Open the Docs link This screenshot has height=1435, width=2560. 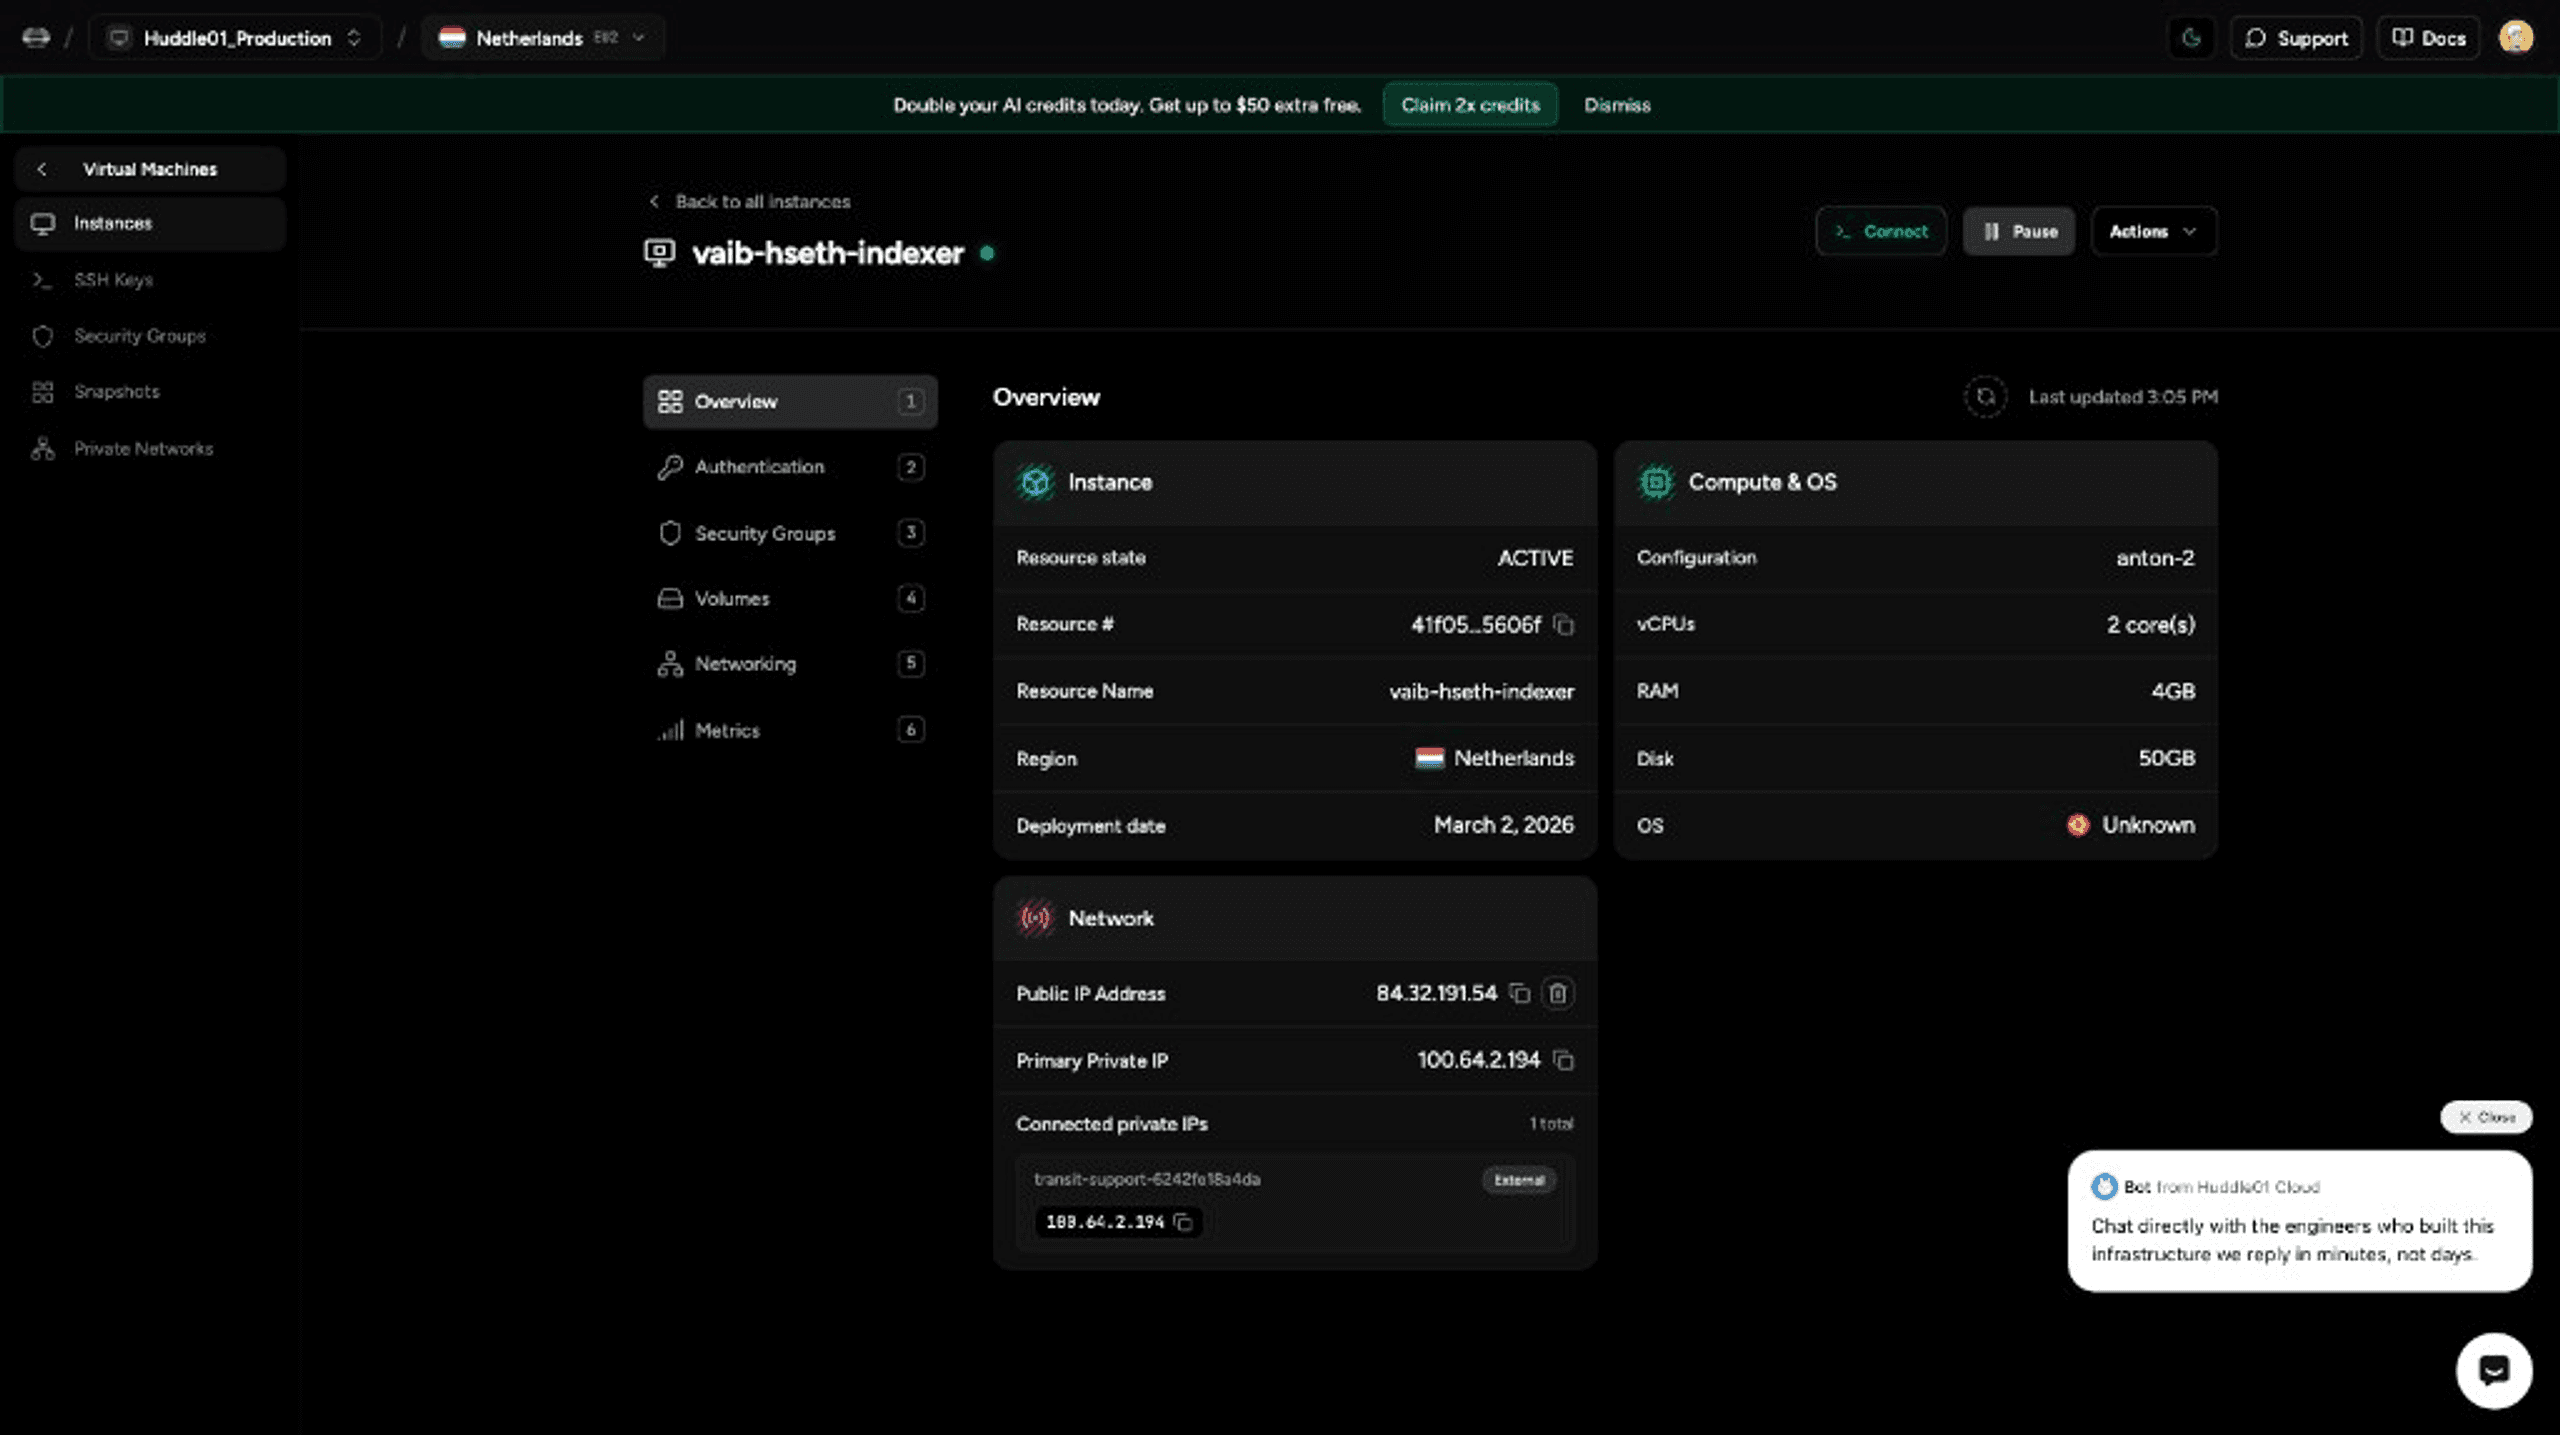click(x=2428, y=38)
